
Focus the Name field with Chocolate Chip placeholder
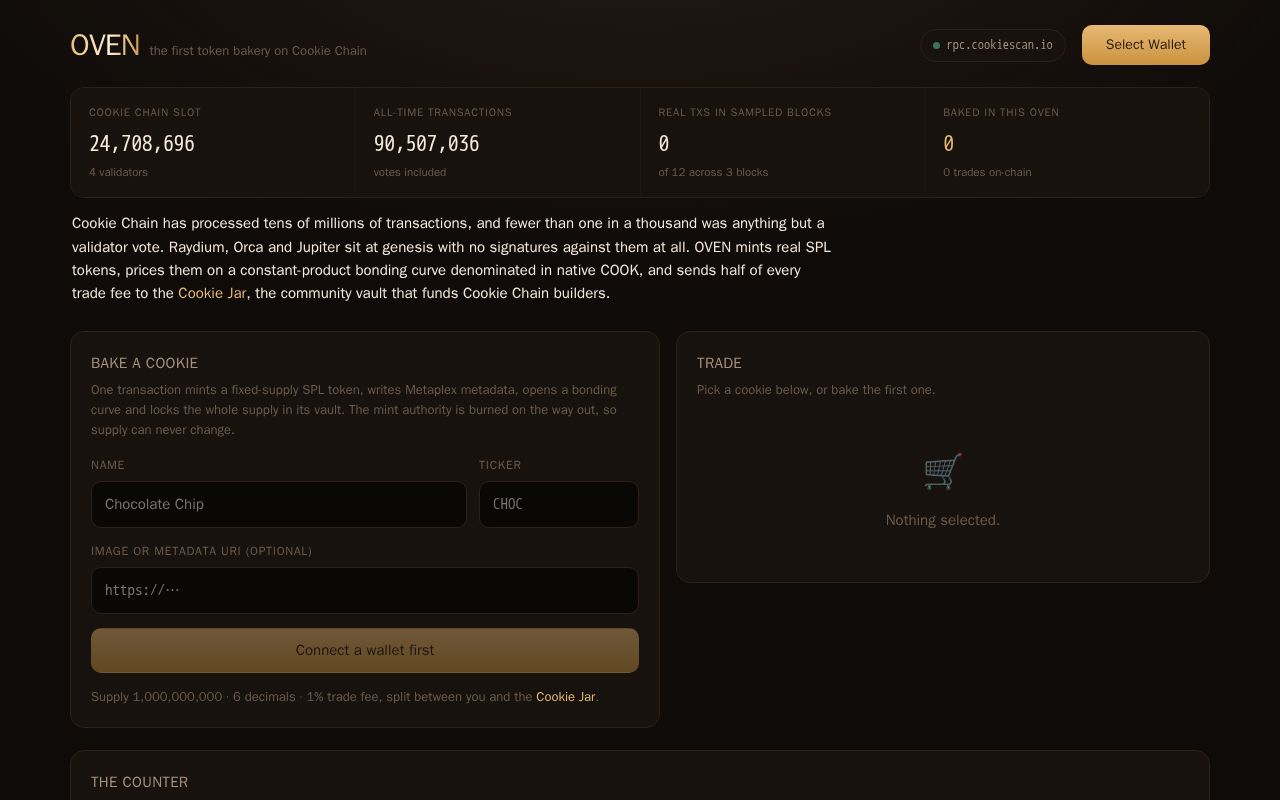click(279, 504)
